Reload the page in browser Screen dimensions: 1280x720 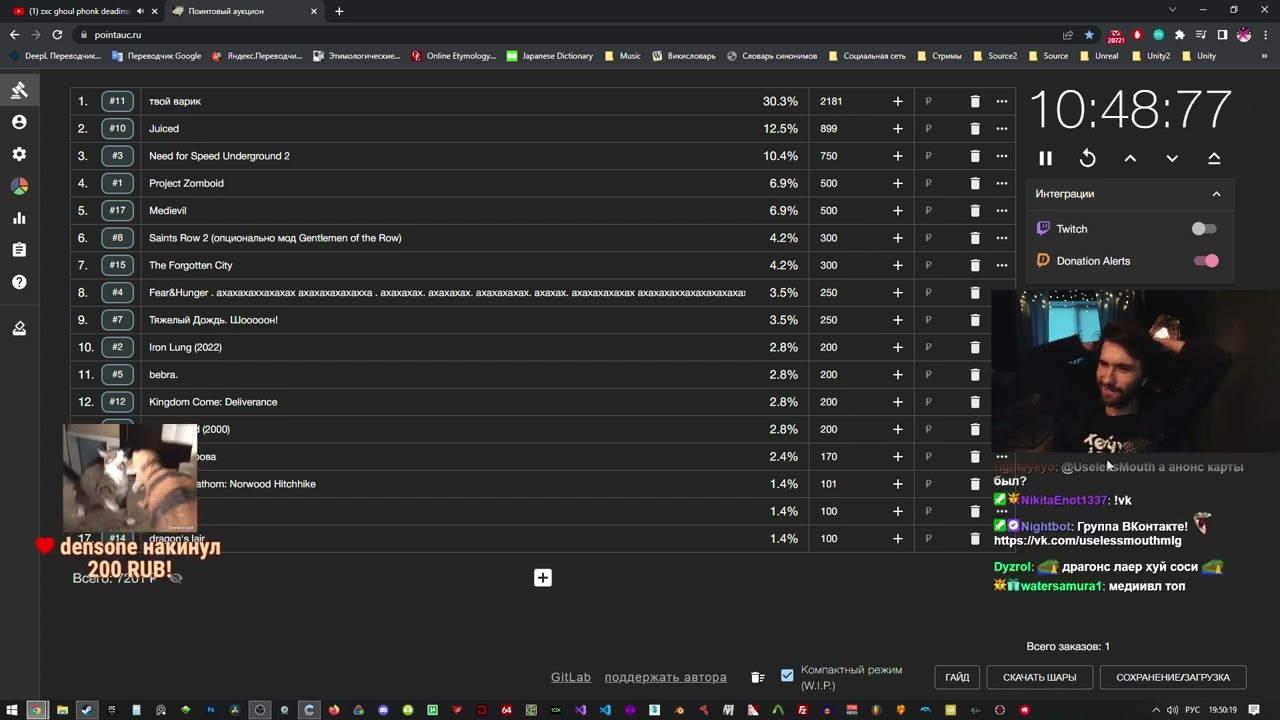(57, 34)
